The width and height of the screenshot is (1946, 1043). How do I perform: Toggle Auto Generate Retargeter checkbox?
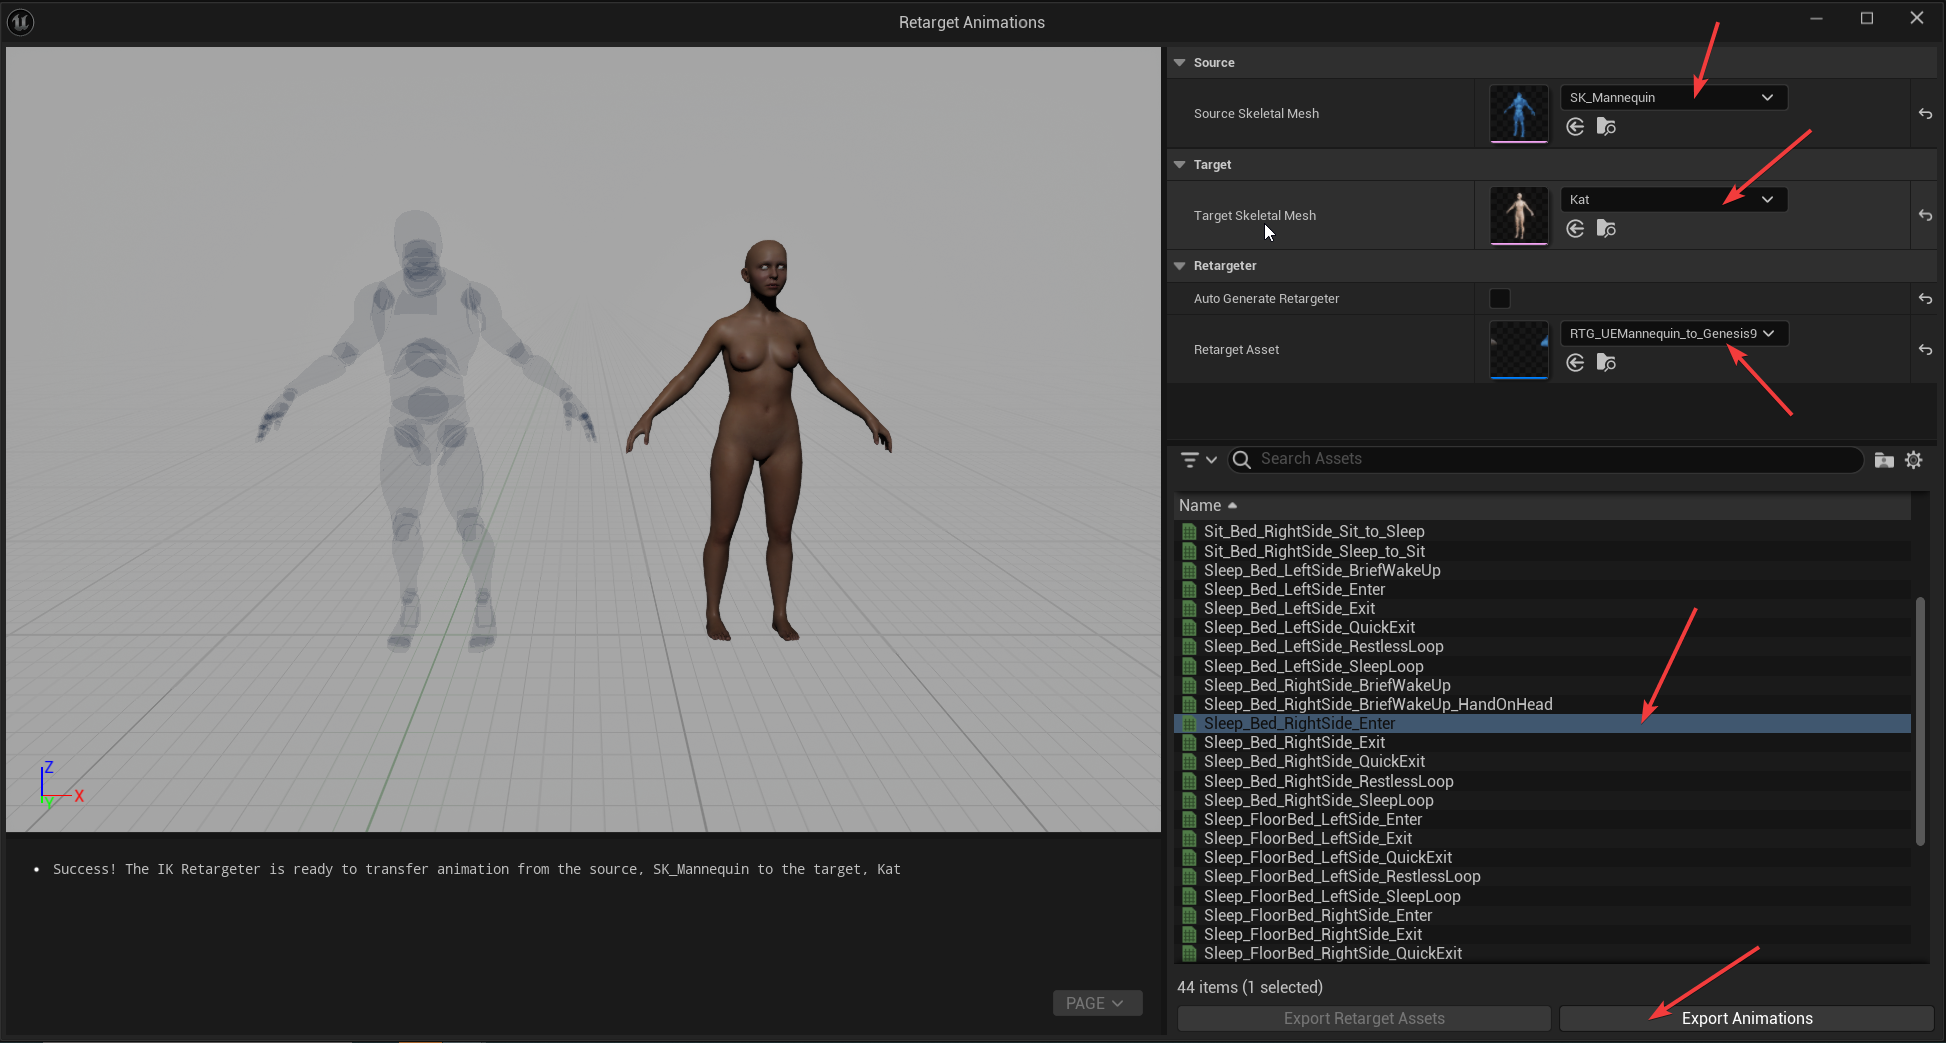pyautogui.click(x=1500, y=298)
